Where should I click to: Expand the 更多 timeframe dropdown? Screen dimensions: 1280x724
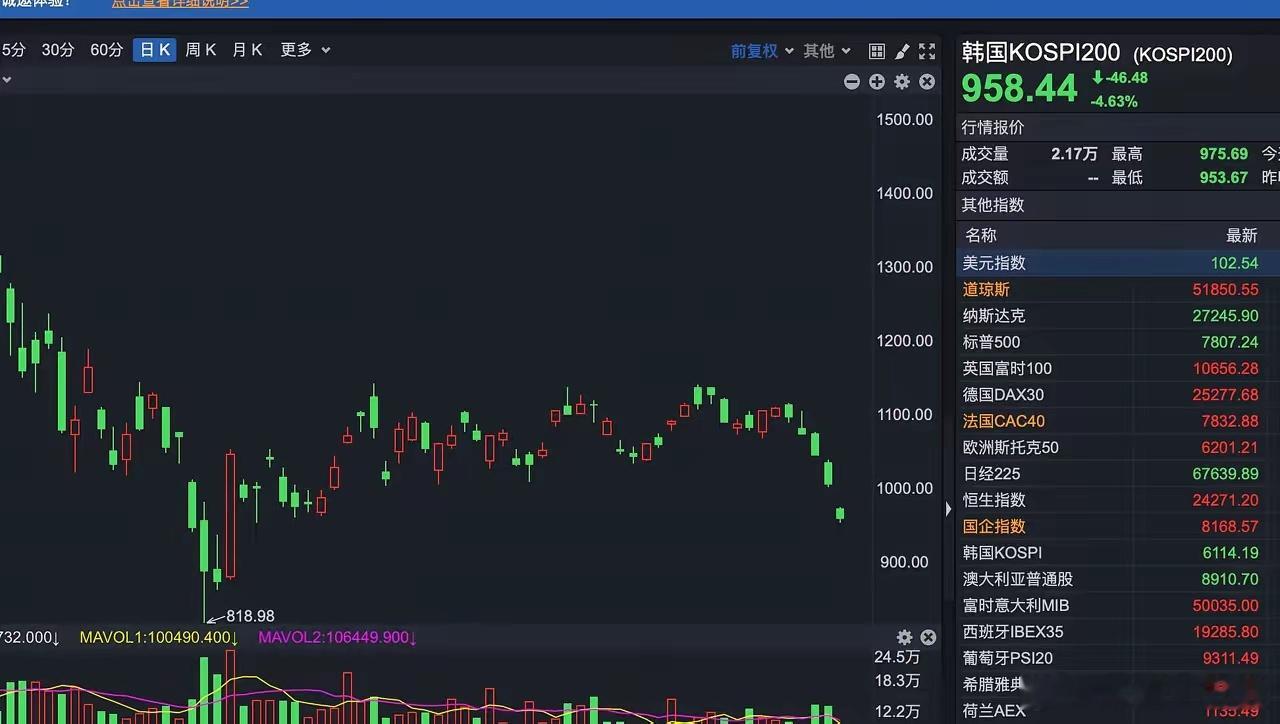pos(305,50)
